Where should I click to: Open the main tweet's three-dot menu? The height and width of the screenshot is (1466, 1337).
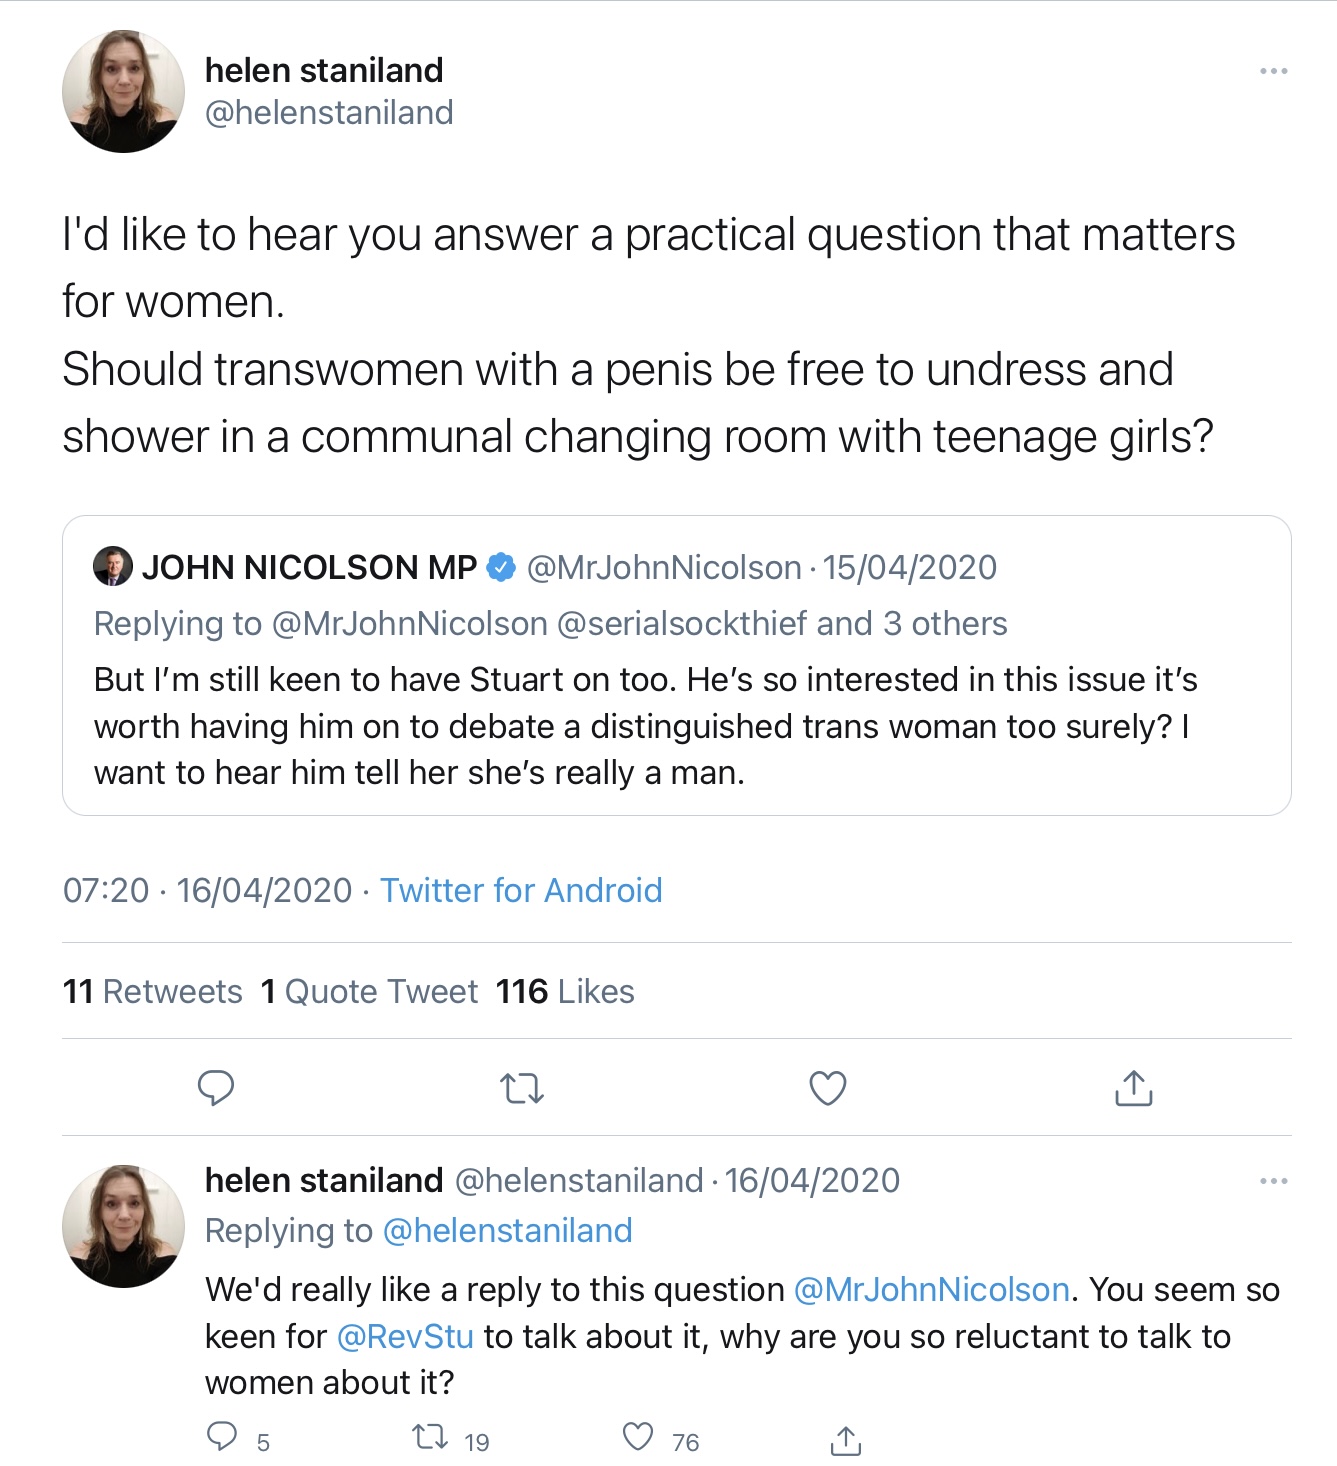[1273, 71]
